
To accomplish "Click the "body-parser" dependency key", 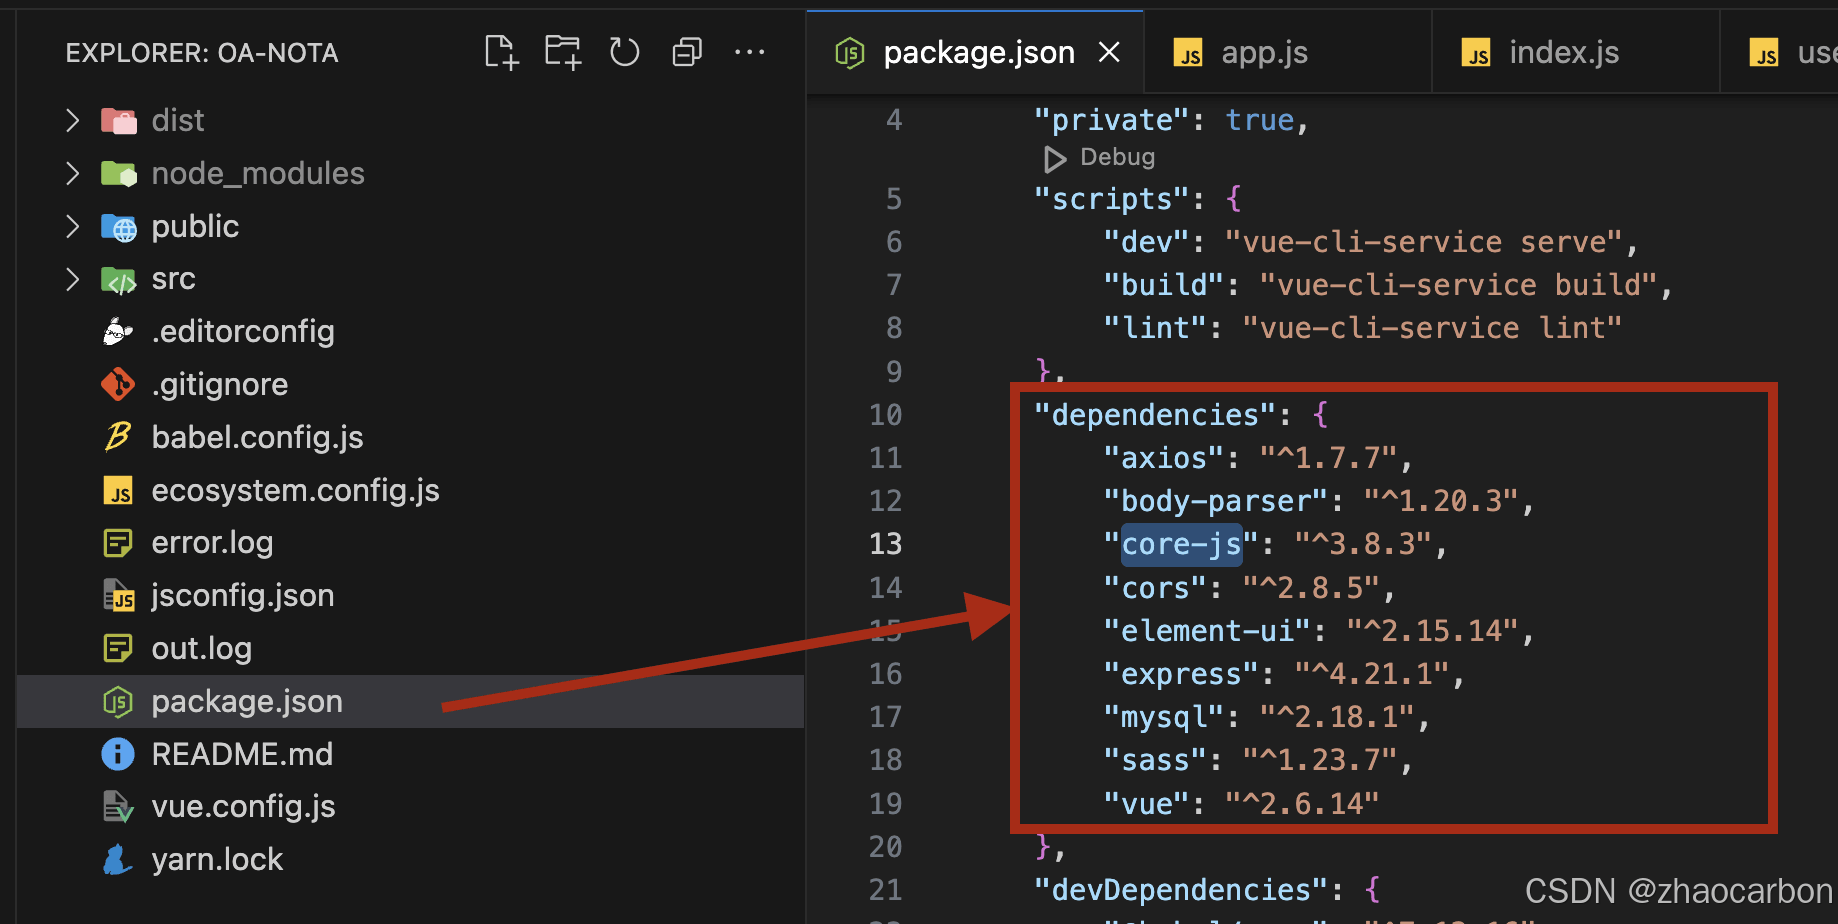I will click(1215, 501).
